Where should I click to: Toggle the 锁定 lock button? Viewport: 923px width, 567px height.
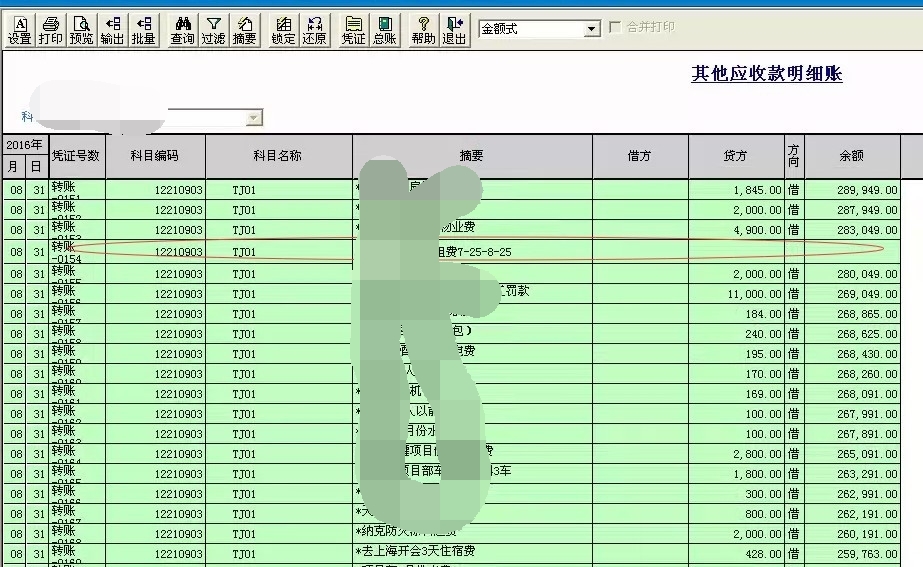[283, 30]
